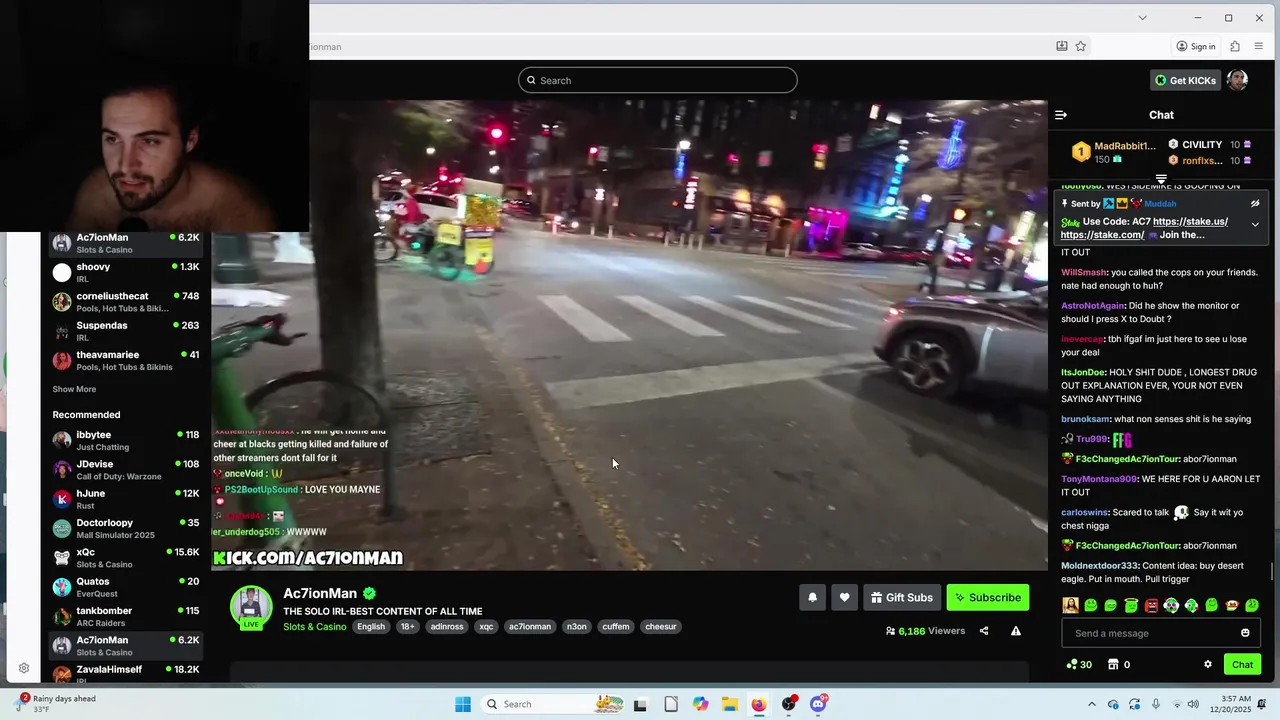Viewport: 1280px width, 720px height.
Task: Select the cheesur tag
Action: click(661, 627)
